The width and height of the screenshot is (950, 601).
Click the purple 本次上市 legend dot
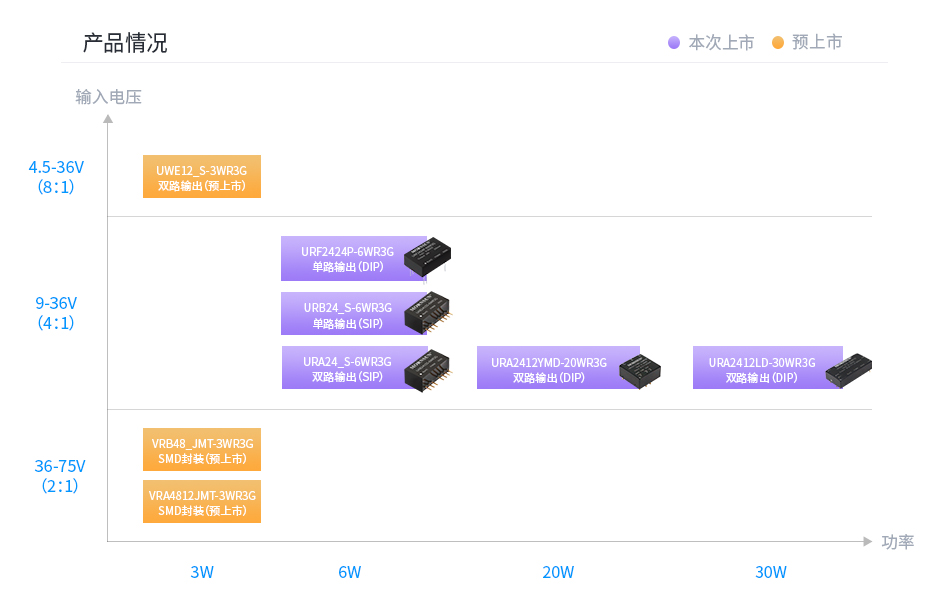674,43
